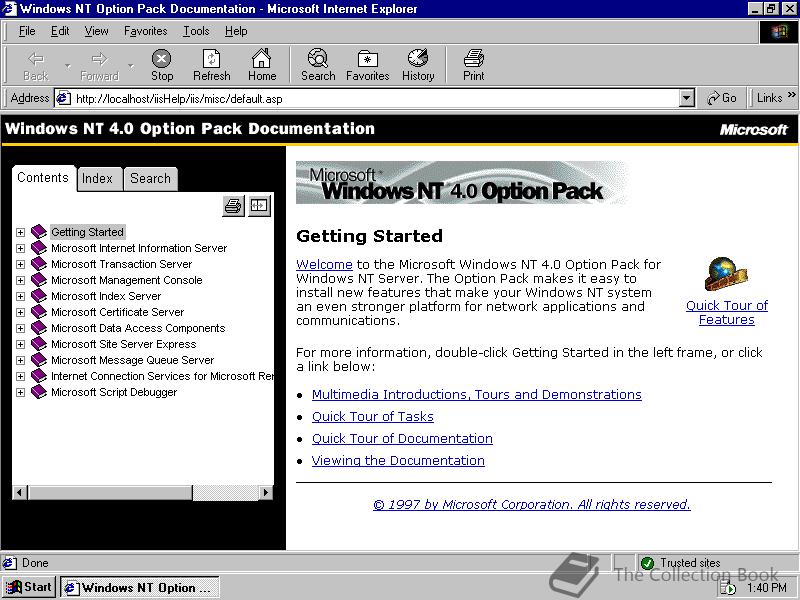Open the Address bar dropdown arrow
Screen dimensions: 800x600
687,98
